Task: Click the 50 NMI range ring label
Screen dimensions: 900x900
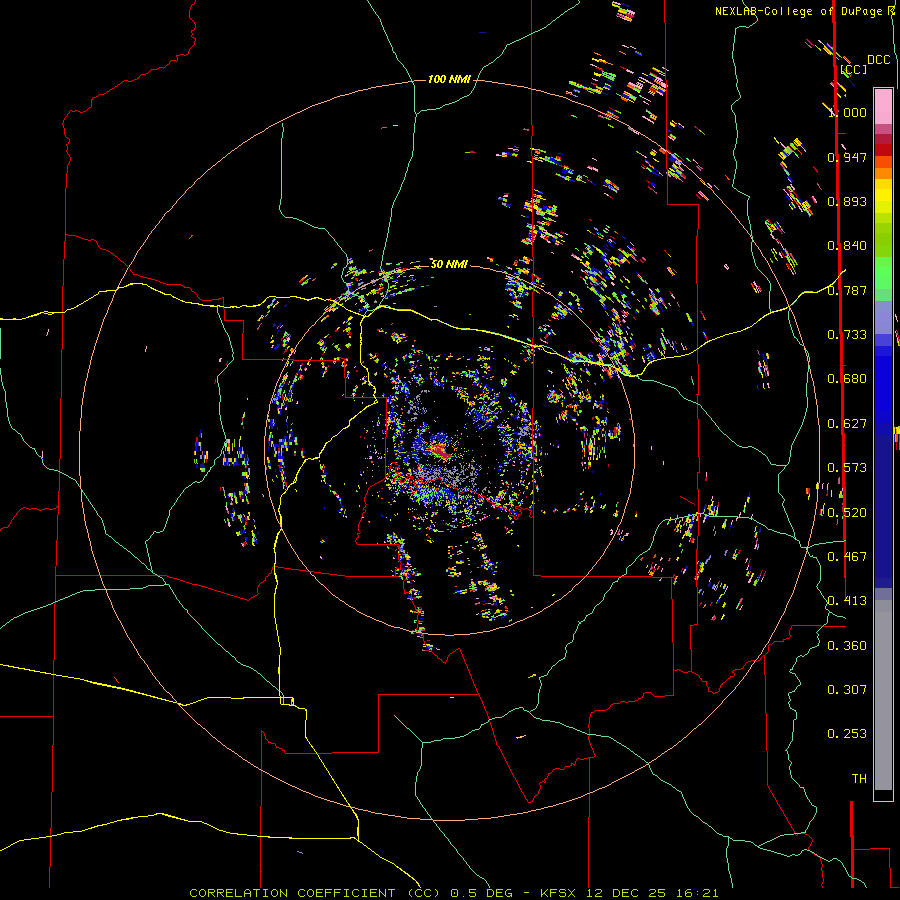Action: (x=449, y=264)
